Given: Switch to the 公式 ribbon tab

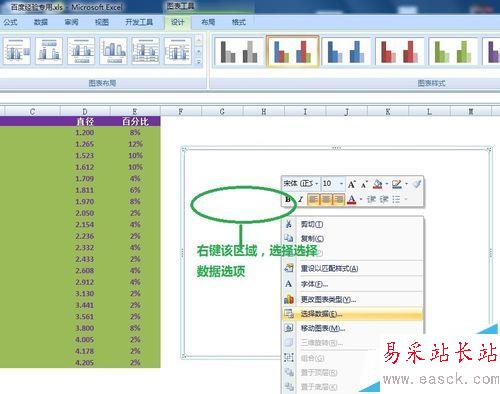Looking at the screenshot, I should click(10, 22).
